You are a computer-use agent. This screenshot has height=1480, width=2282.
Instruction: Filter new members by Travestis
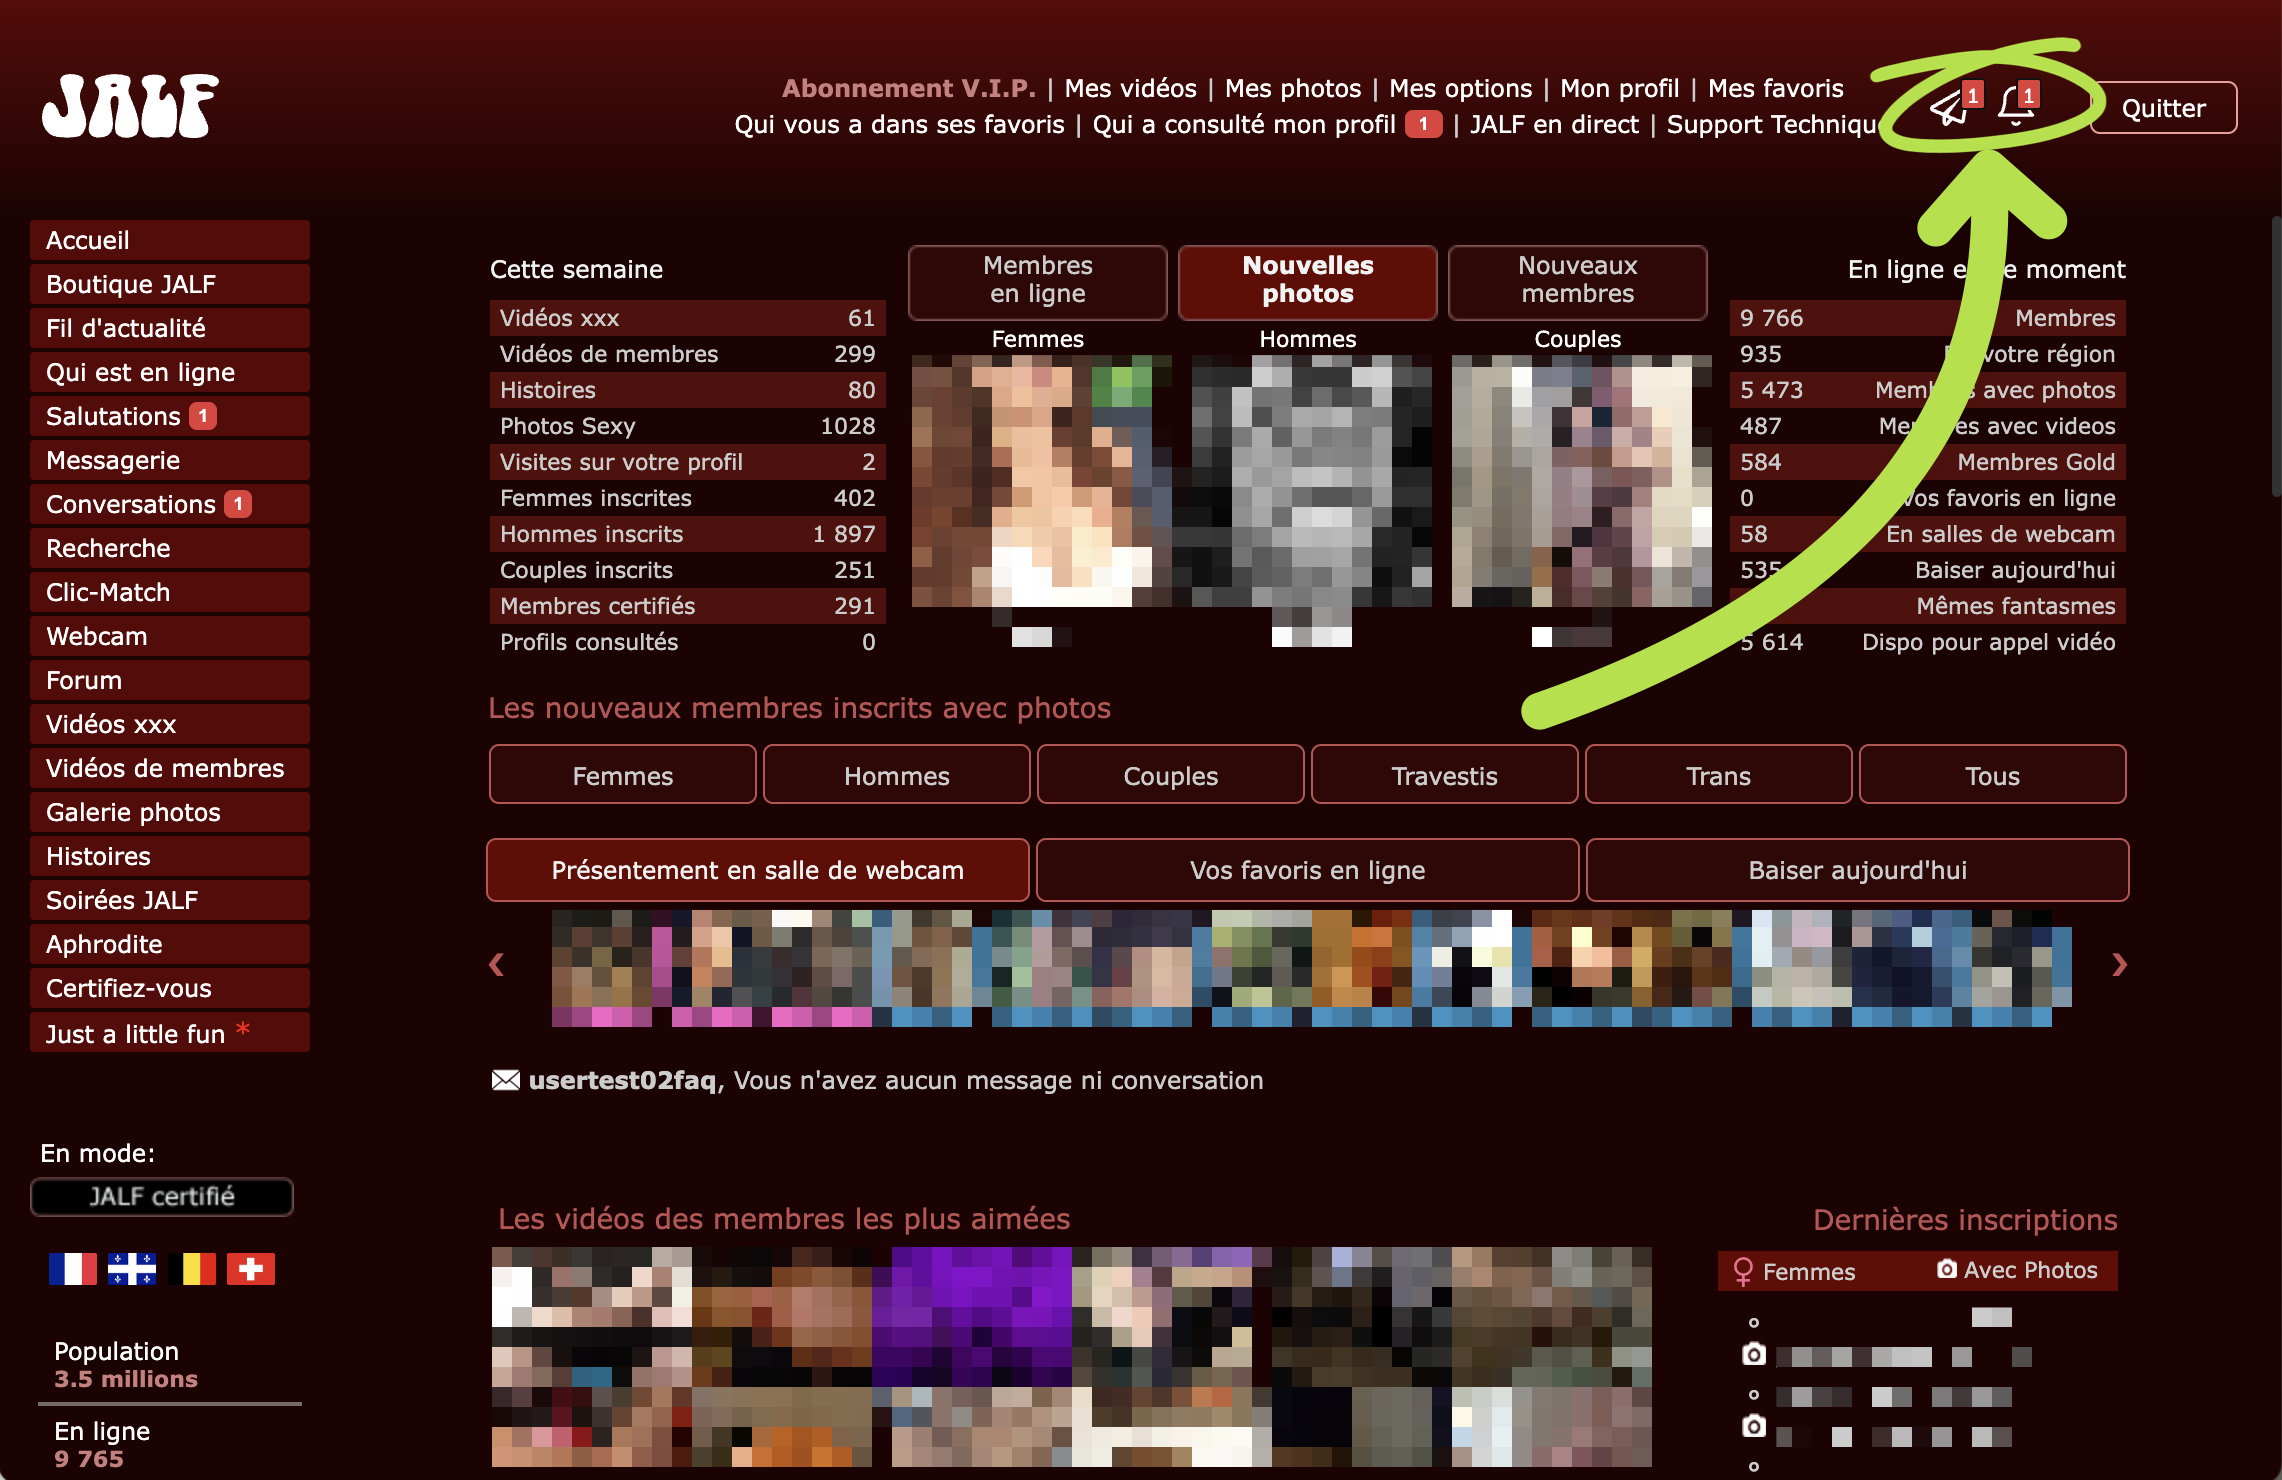point(1444,775)
